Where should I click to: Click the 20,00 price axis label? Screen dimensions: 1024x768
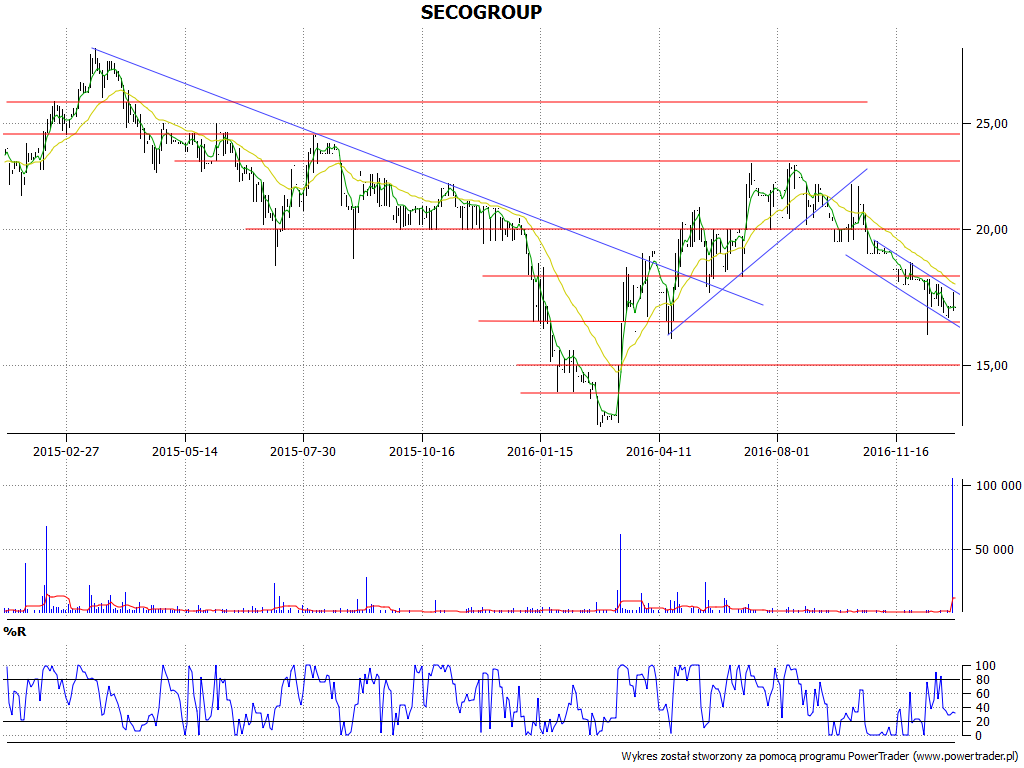pyautogui.click(x=991, y=229)
